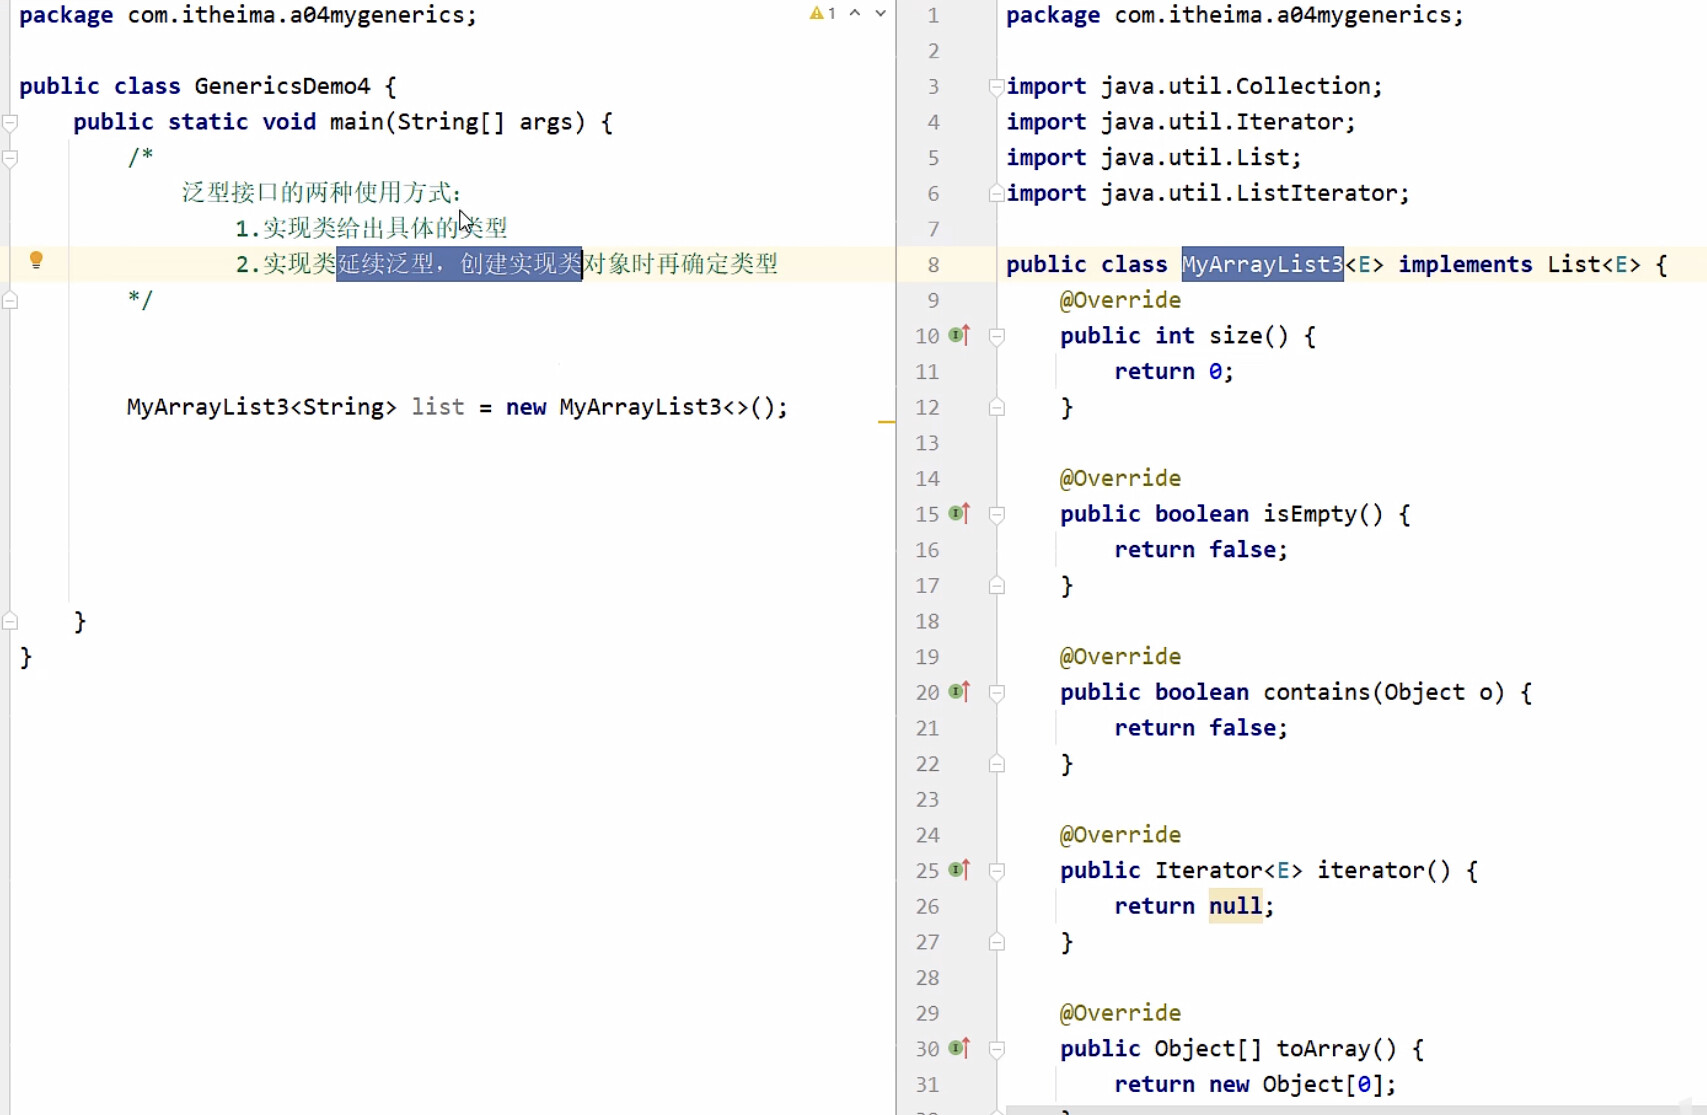Click the MyArrayList3<String> type declaration
The image size is (1707, 1115).
pos(261,407)
